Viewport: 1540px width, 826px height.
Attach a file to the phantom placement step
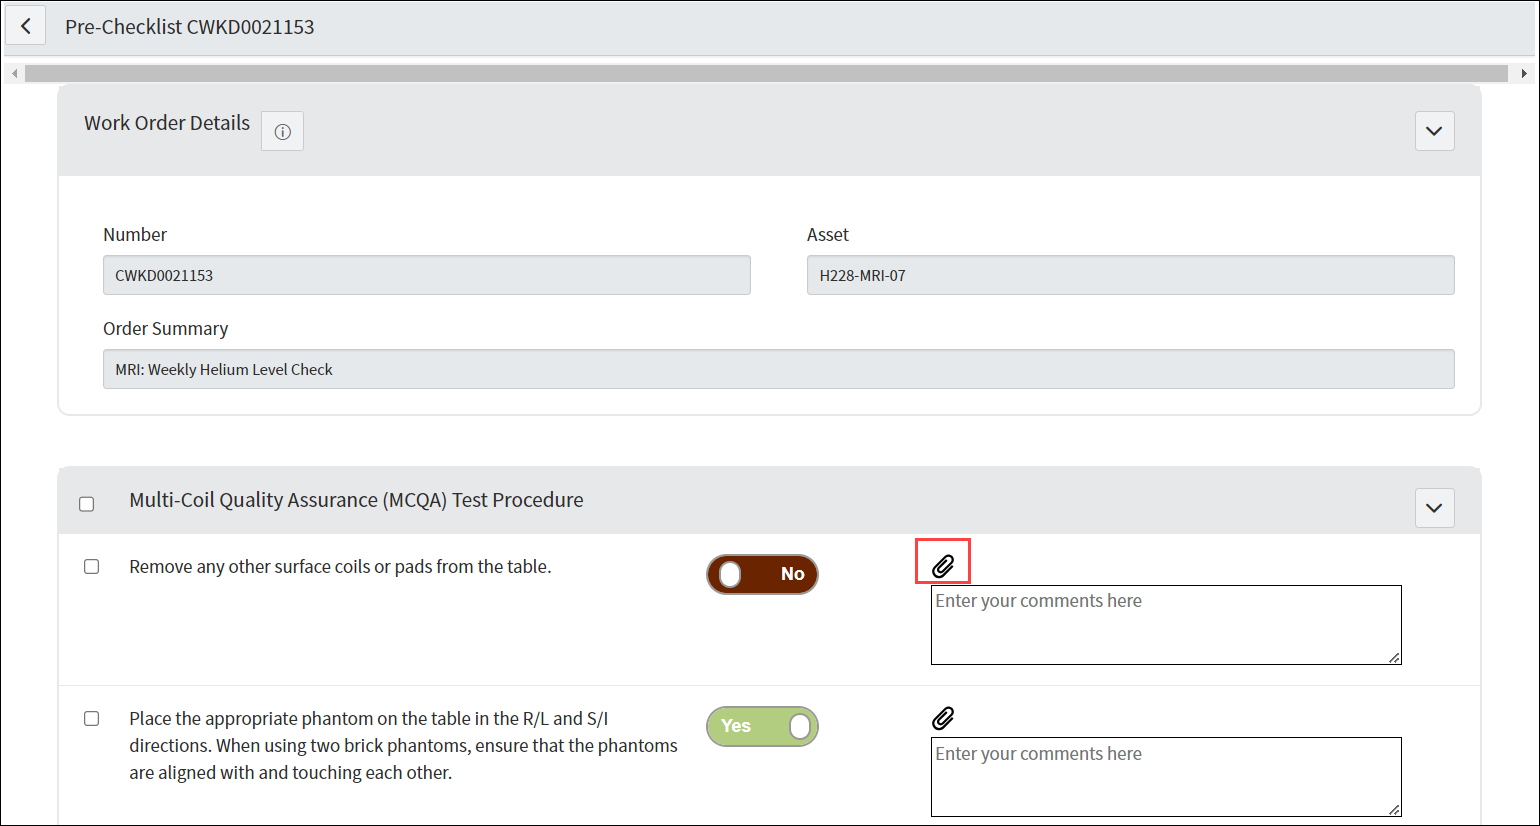[943, 718]
